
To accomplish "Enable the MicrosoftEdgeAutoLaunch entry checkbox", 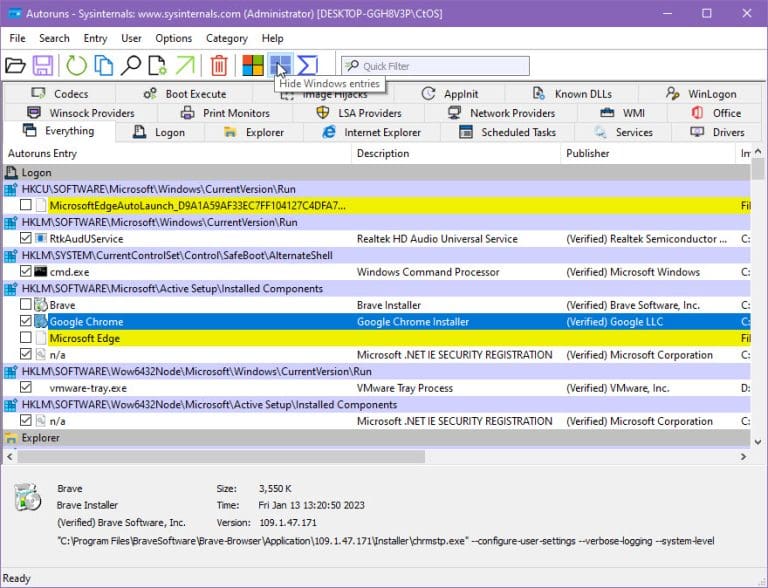I will click(26, 205).
